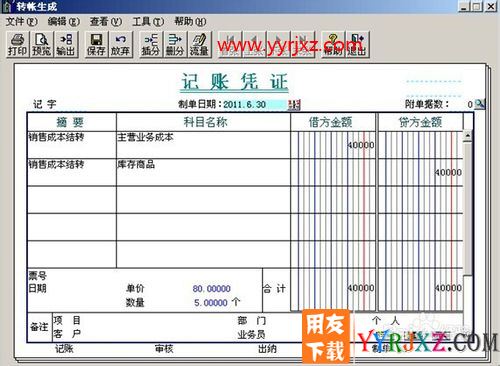Click the 输出 export toolbar icon
500x366 pixels.
coord(66,45)
